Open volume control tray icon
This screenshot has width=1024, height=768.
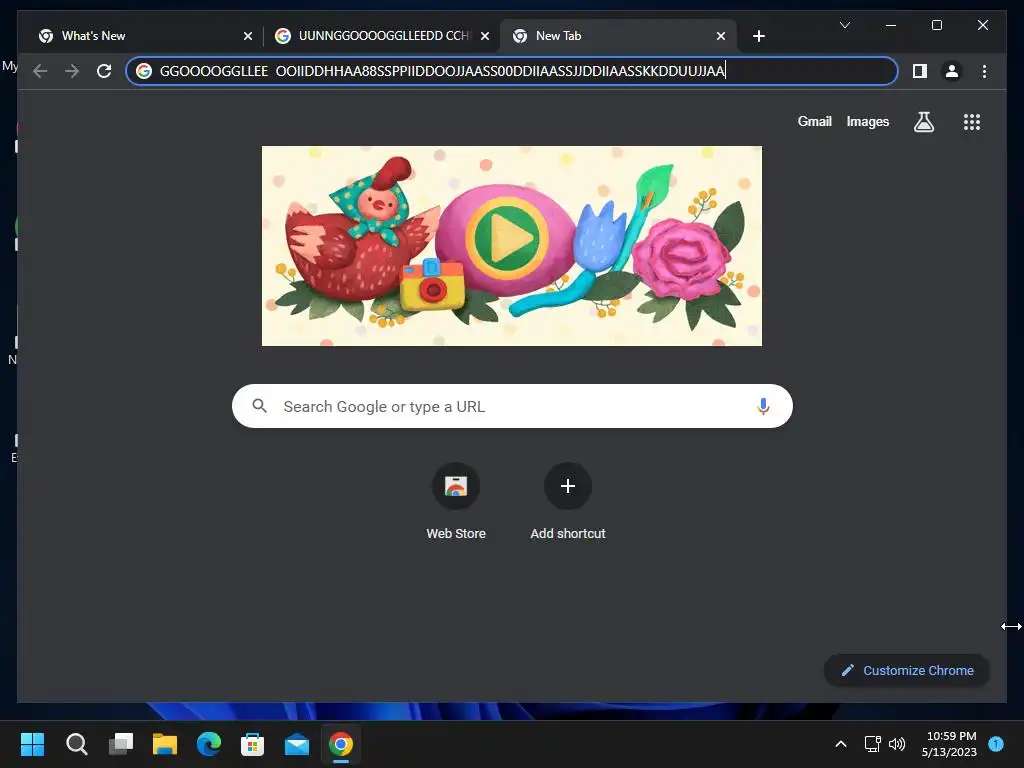tap(897, 744)
